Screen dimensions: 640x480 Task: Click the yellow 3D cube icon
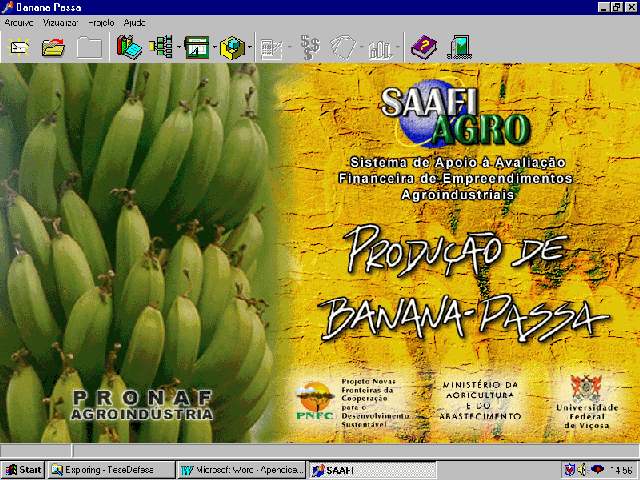click(232, 47)
